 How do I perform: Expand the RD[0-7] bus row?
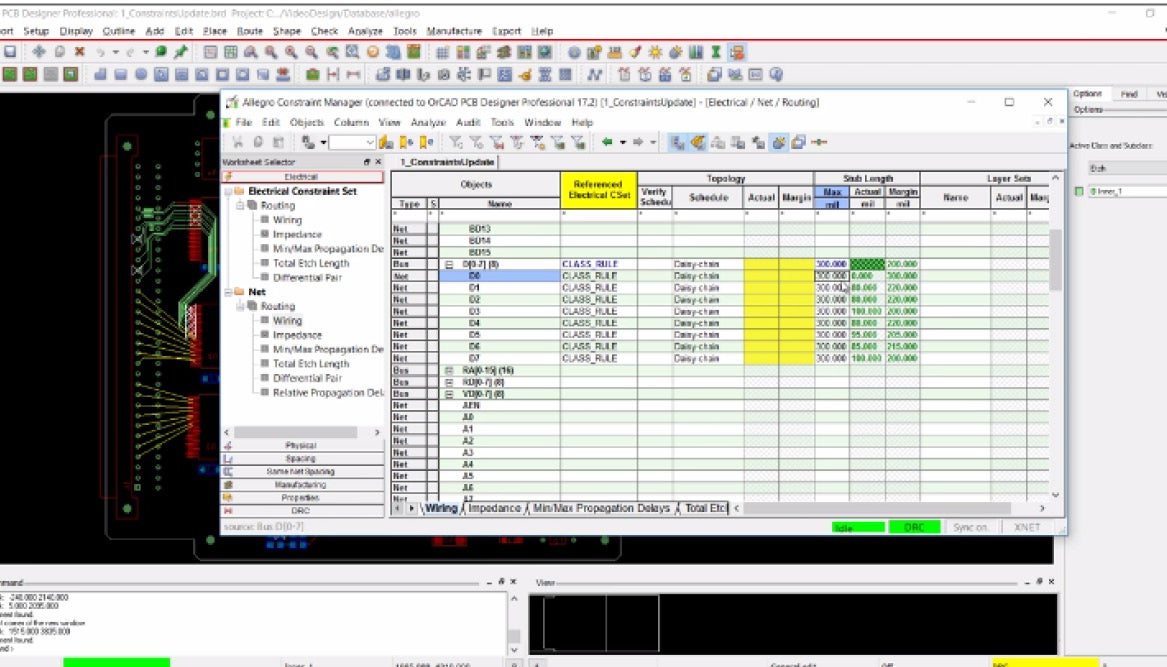pyautogui.click(x=449, y=382)
